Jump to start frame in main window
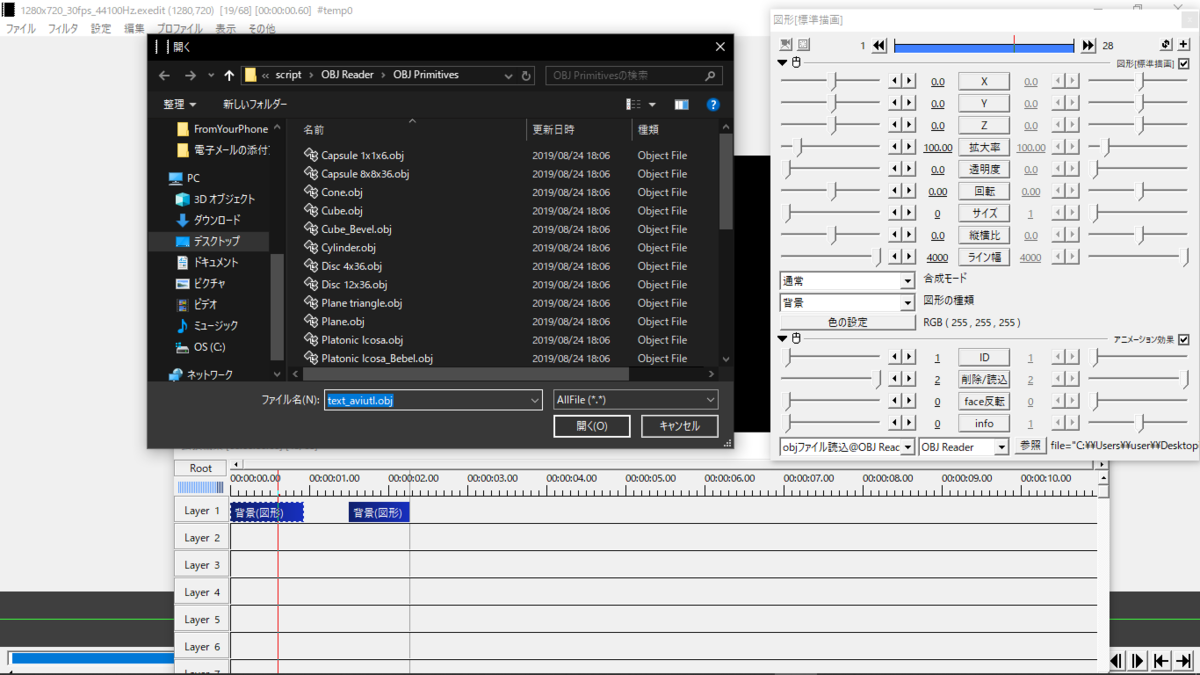The width and height of the screenshot is (1200, 675). pos(1161,661)
